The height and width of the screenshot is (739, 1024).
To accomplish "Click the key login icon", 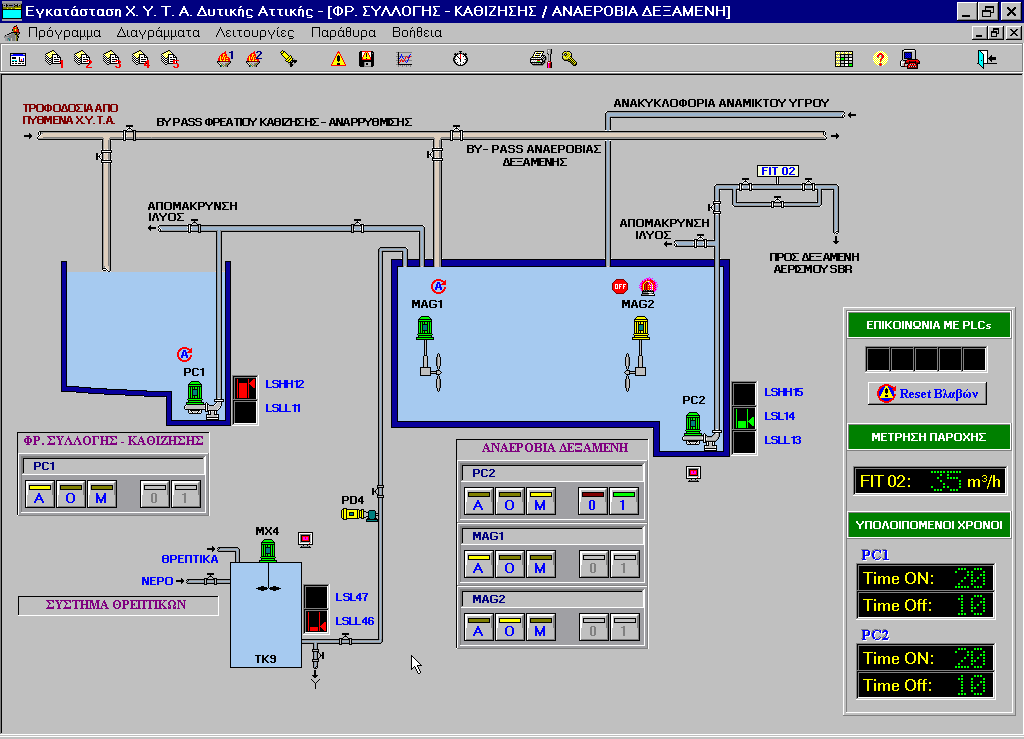I will 569,59.
